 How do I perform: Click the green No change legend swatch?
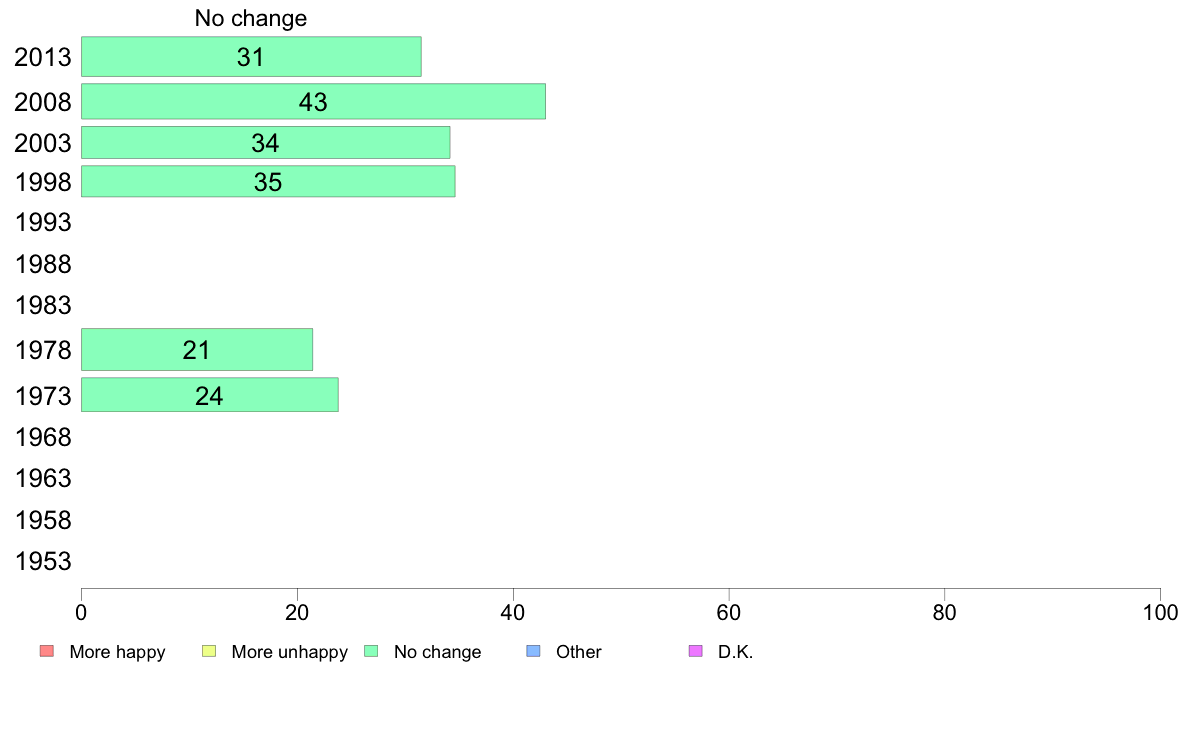(371, 651)
